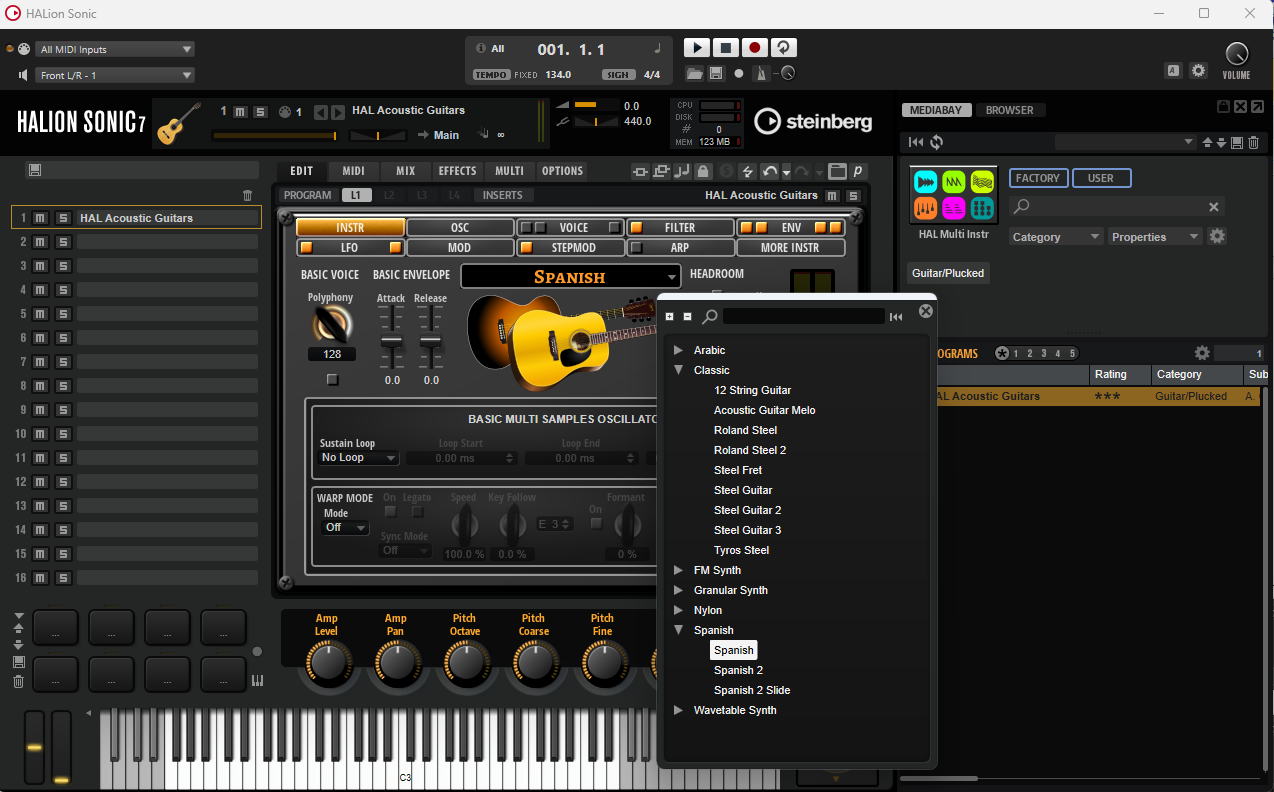Click the small keyboard icon by pads
This screenshot has width=1274, height=792.
257,681
